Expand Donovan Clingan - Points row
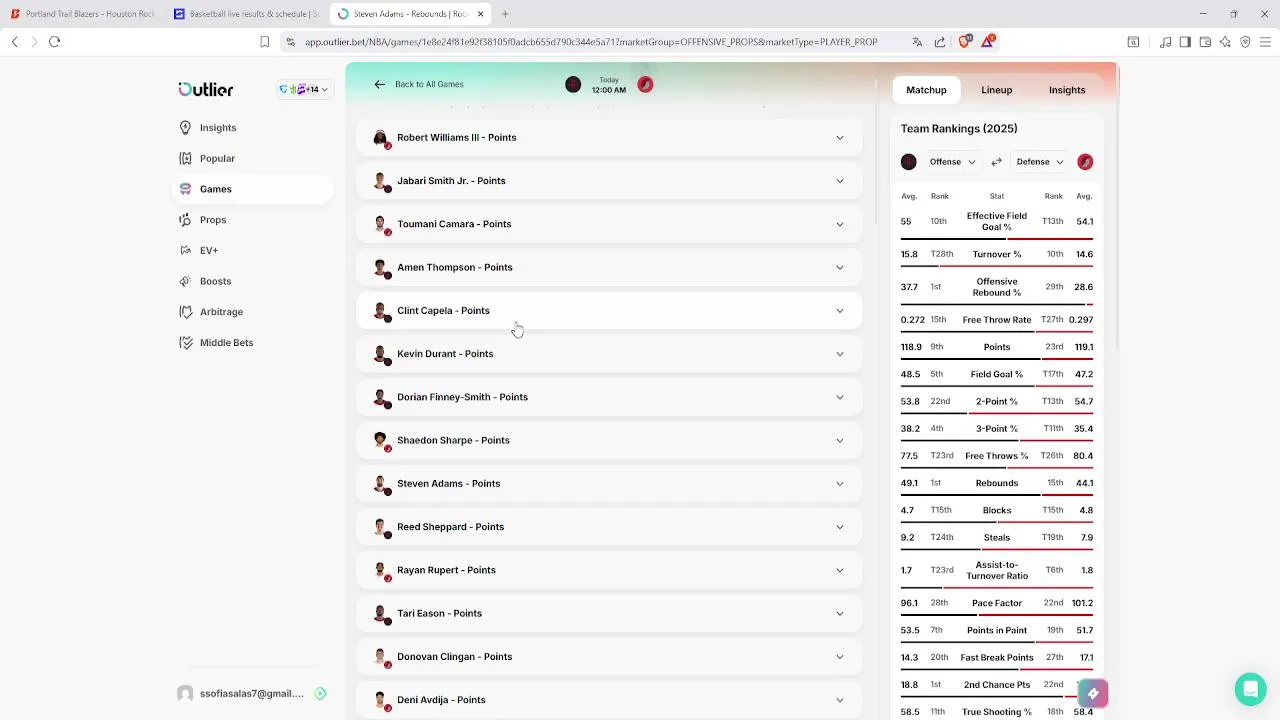The height and width of the screenshot is (720, 1280). (609, 657)
